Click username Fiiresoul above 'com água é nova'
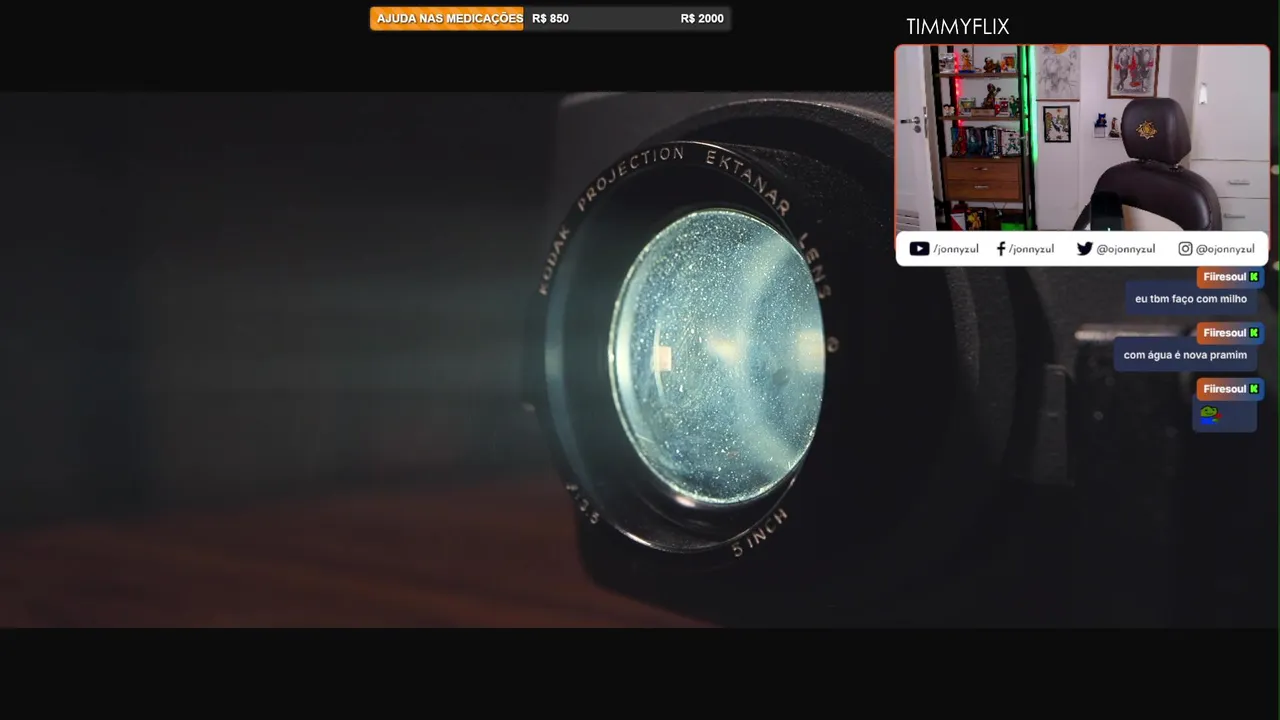The height and width of the screenshot is (720, 1280). pyautogui.click(x=1224, y=333)
